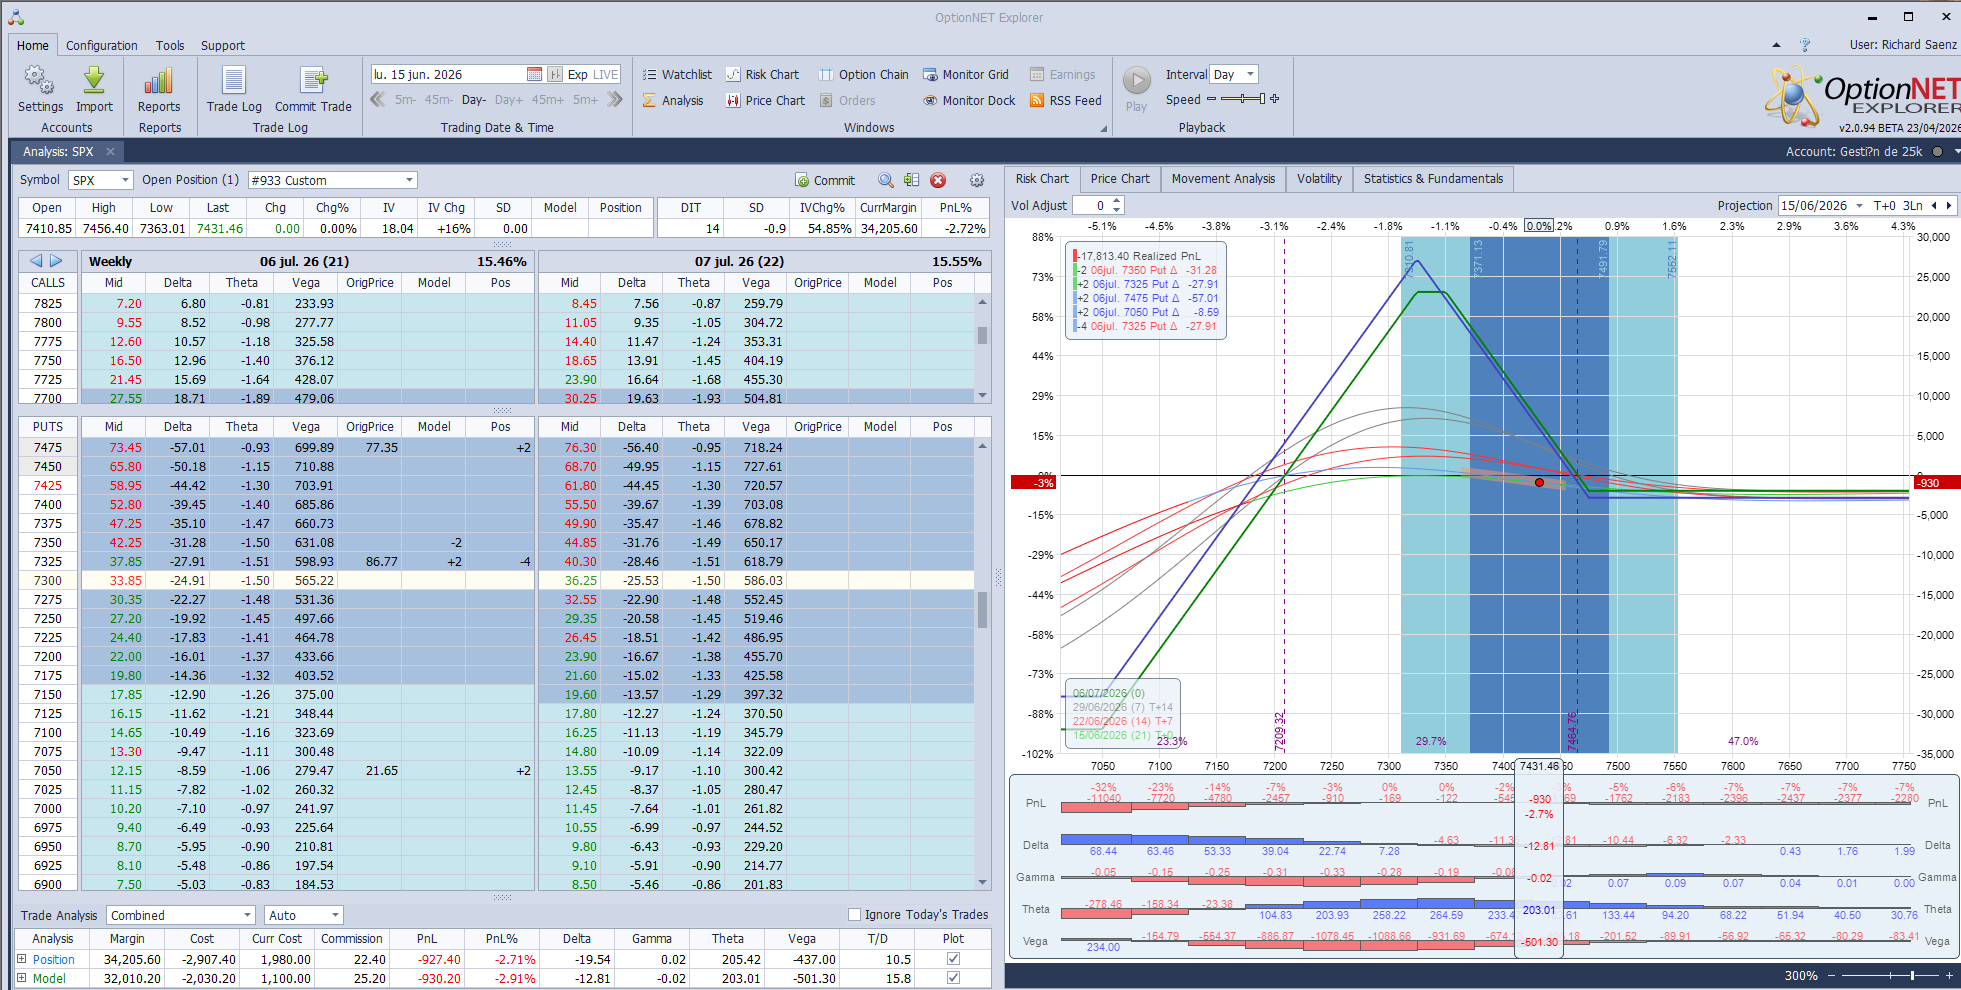Collapse the ribbon with the up arrow
Screen dimensions: 1961x990
[x=1776, y=45]
